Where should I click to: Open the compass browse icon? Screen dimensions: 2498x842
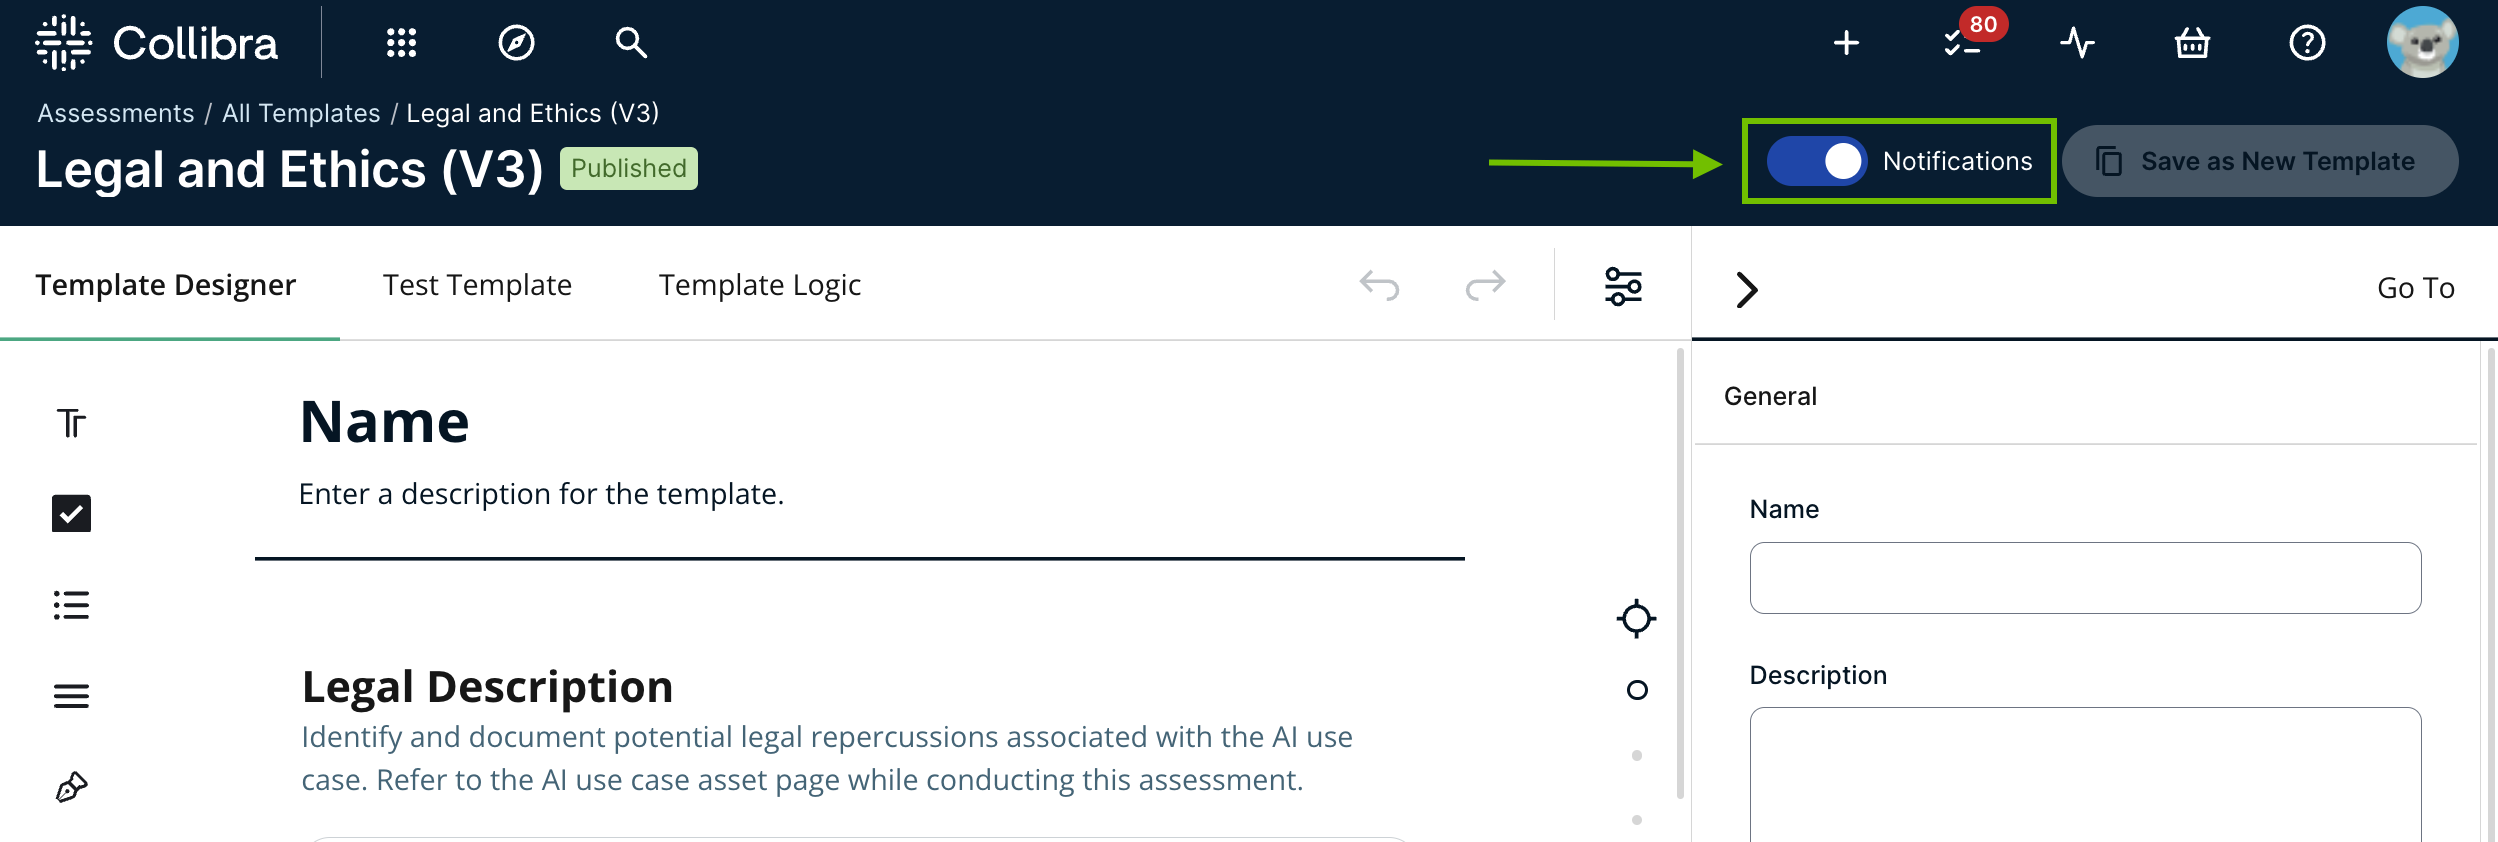[x=516, y=43]
